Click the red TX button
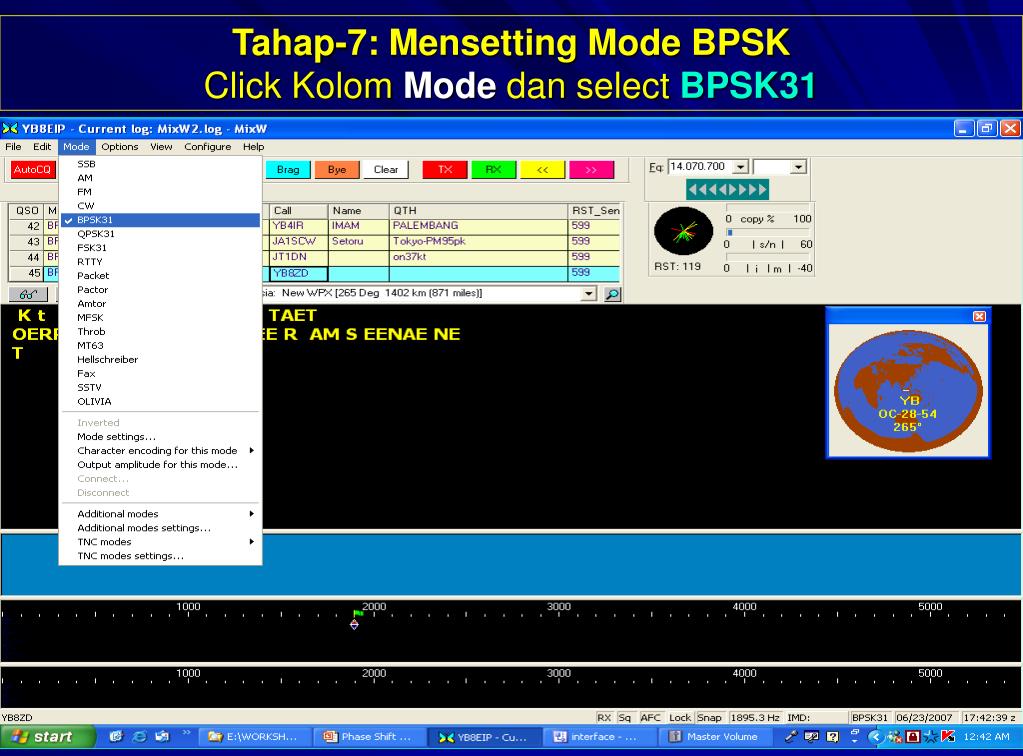1023x756 pixels. (445, 170)
